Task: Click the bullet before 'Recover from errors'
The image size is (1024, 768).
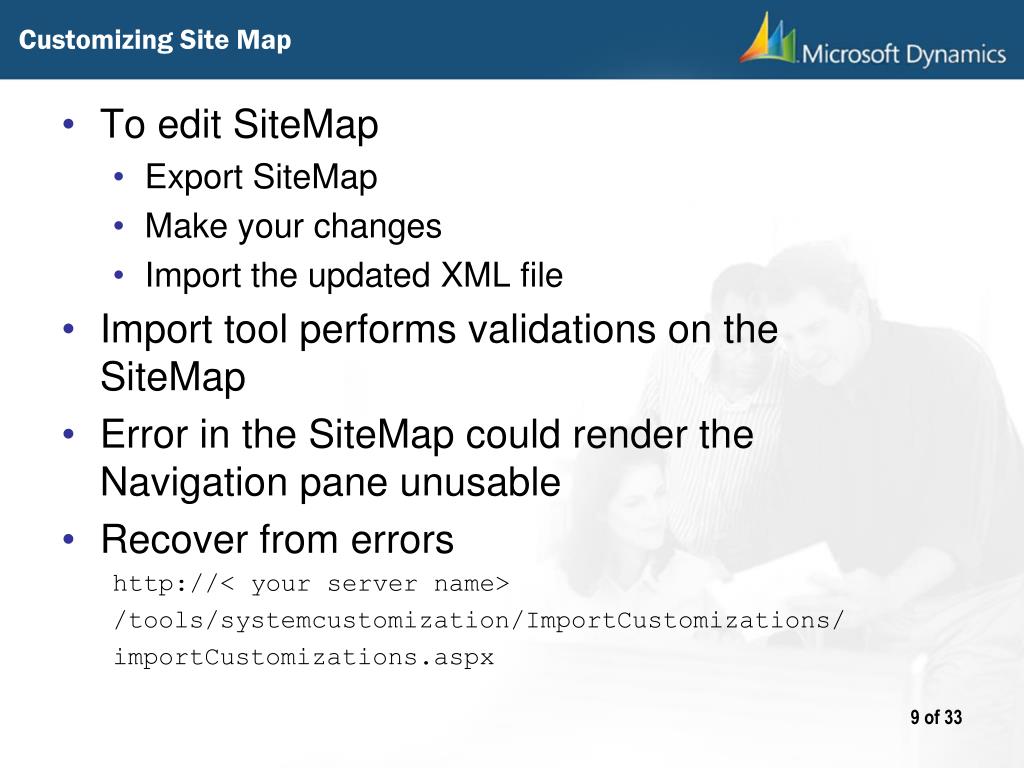Action: click(69, 539)
